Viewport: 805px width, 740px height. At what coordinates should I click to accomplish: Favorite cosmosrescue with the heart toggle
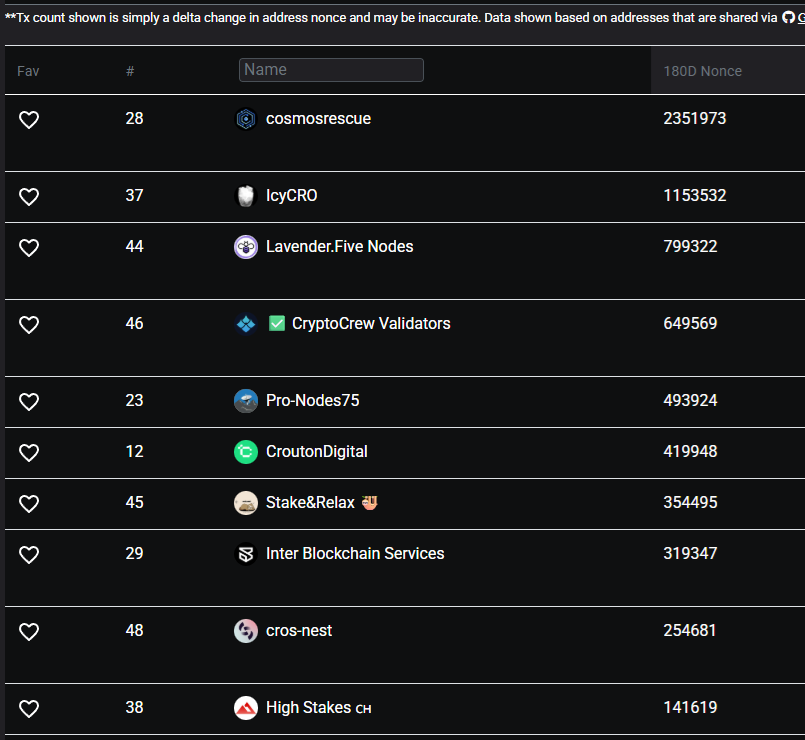[x=29, y=120]
